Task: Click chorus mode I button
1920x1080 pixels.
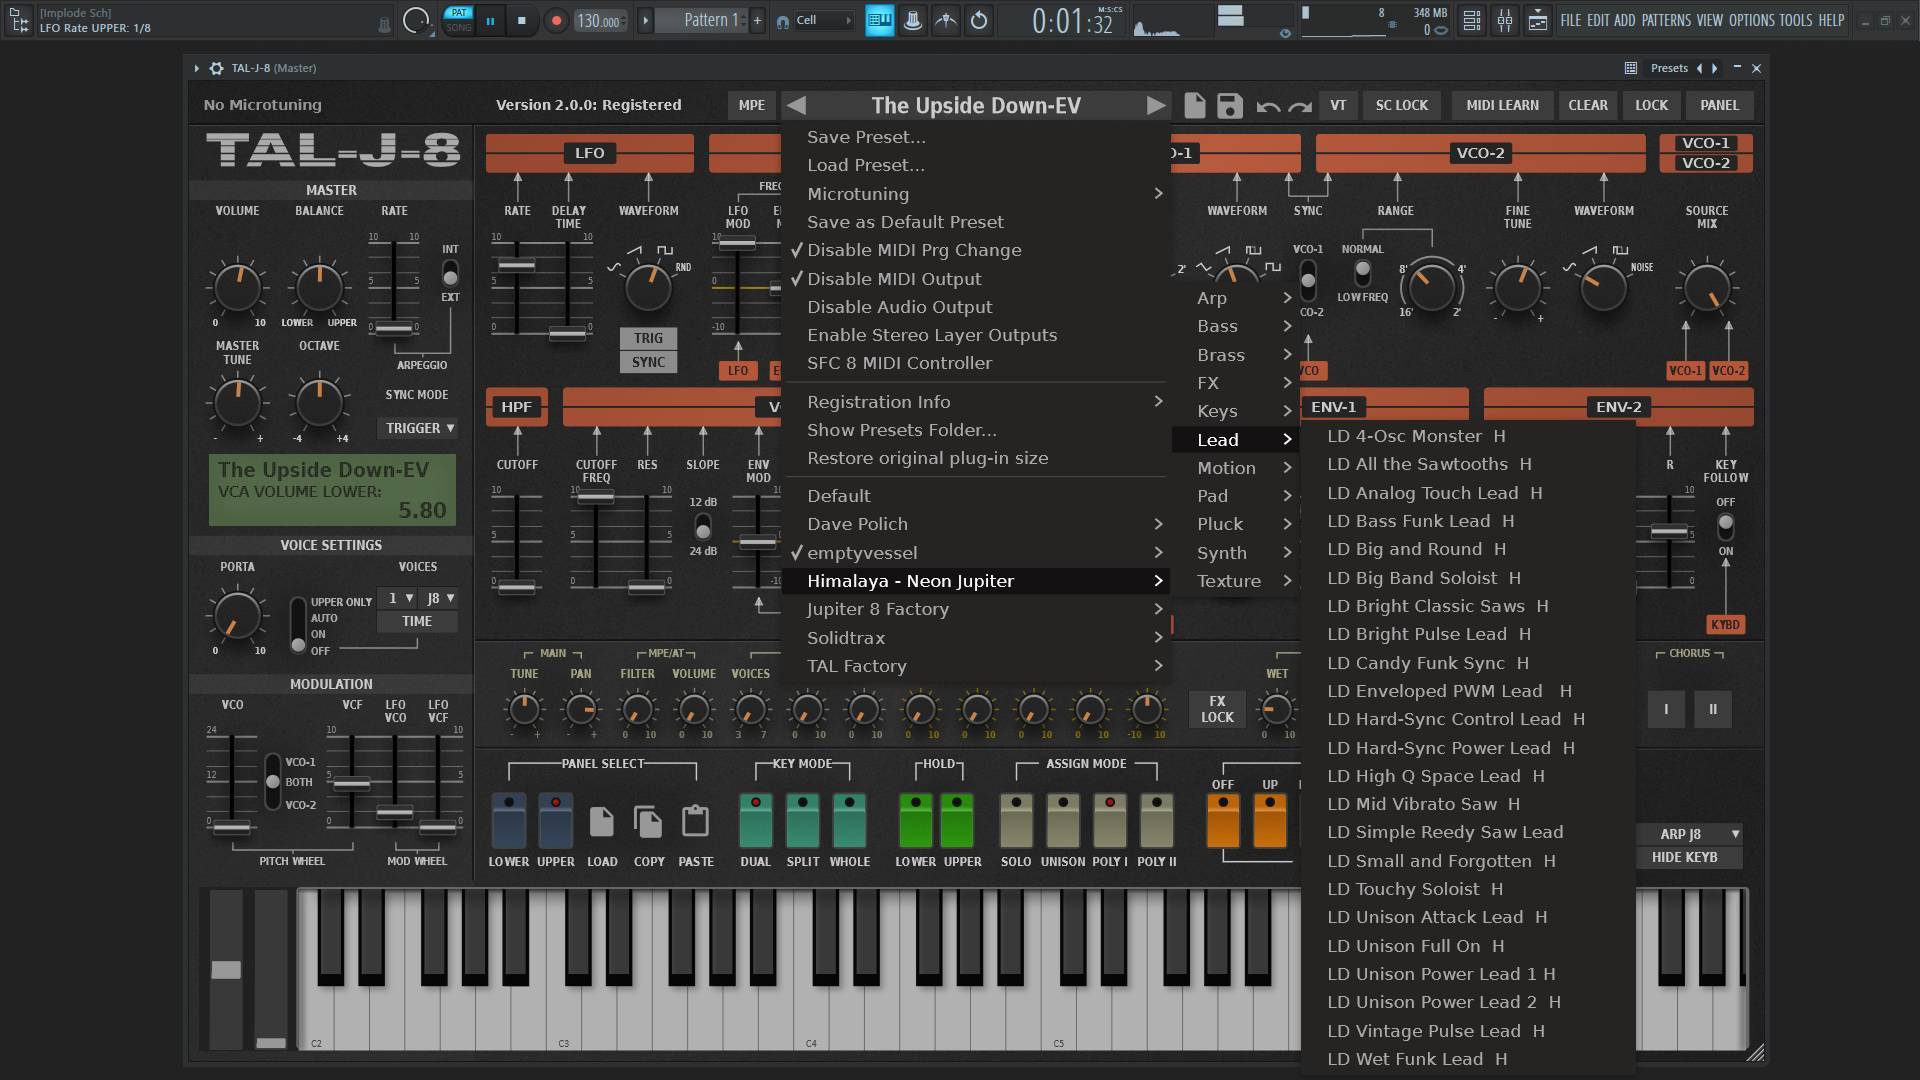Action: pos(1666,709)
